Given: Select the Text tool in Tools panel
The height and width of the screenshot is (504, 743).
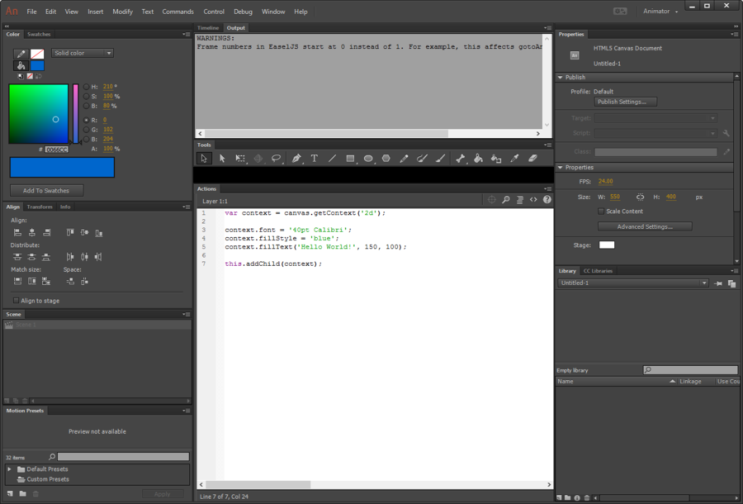Looking at the screenshot, I should tap(314, 158).
